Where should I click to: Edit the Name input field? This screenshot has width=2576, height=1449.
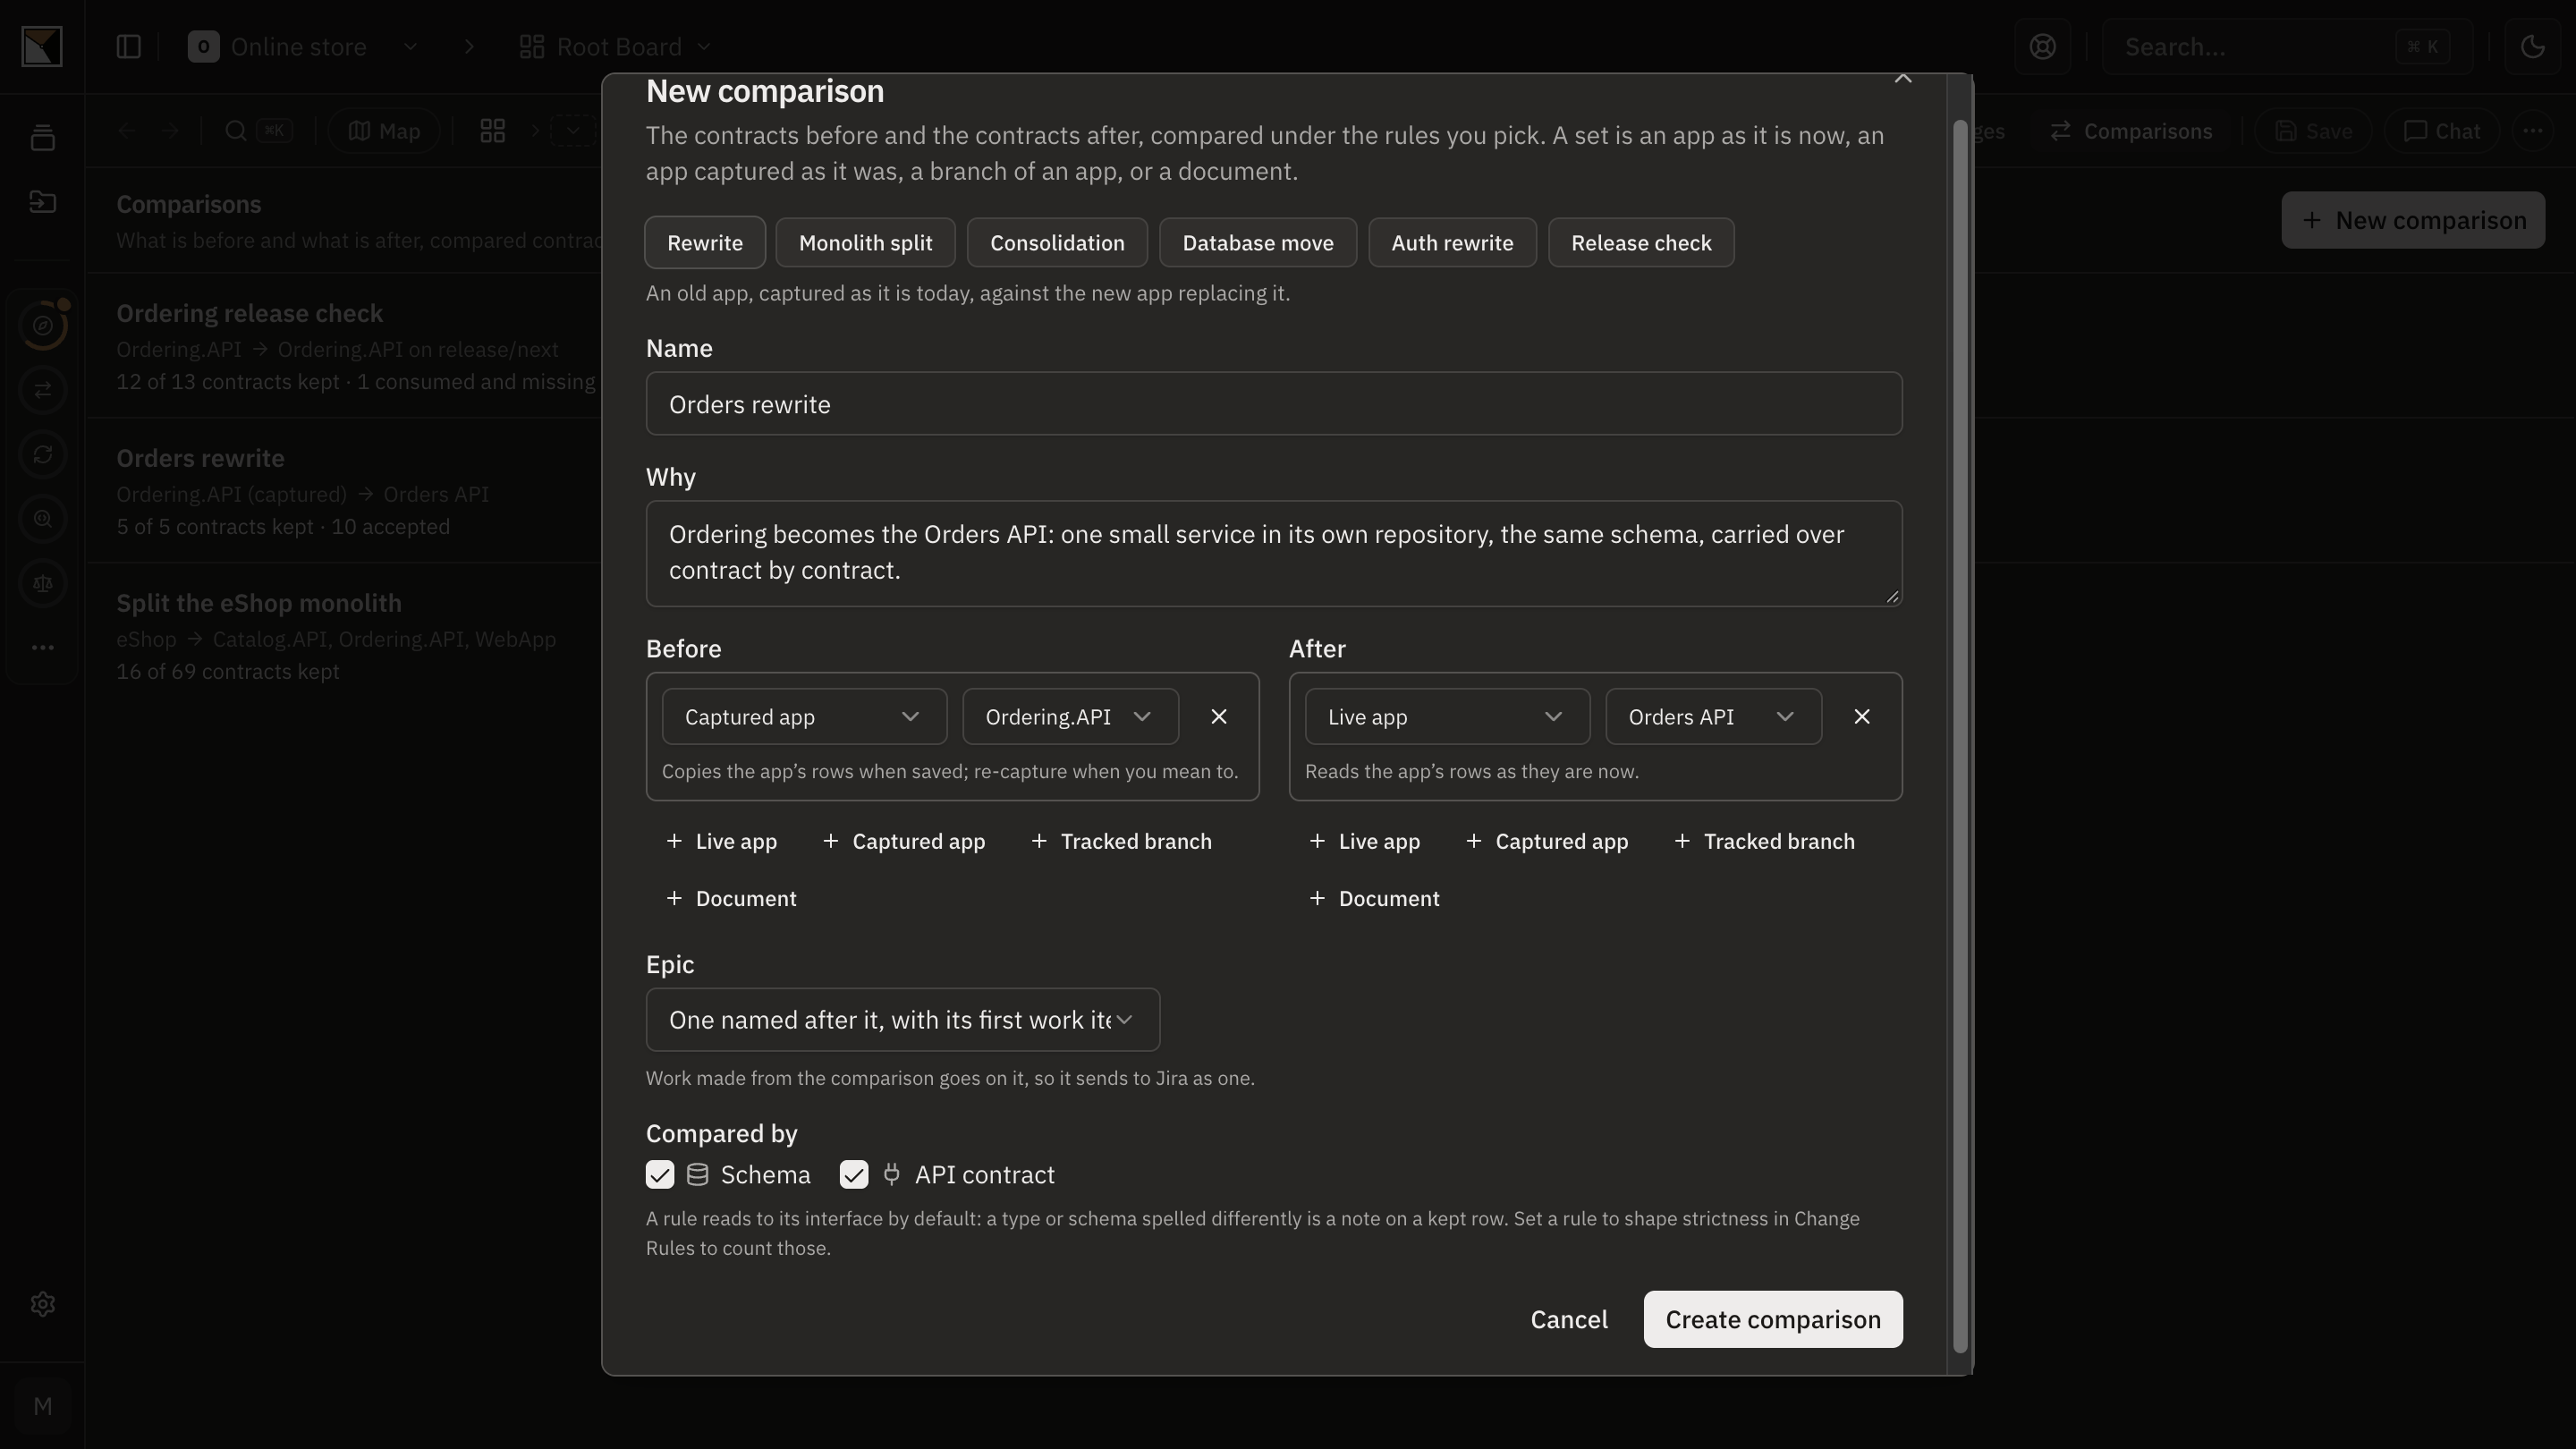coord(1274,404)
